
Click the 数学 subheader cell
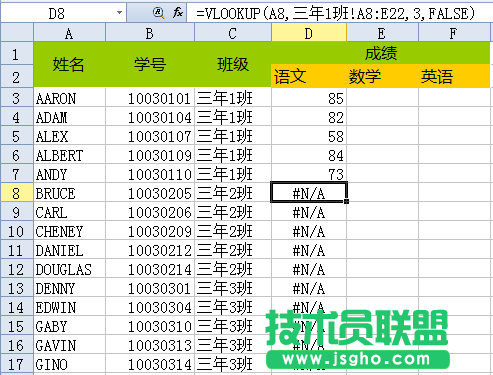click(x=382, y=76)
